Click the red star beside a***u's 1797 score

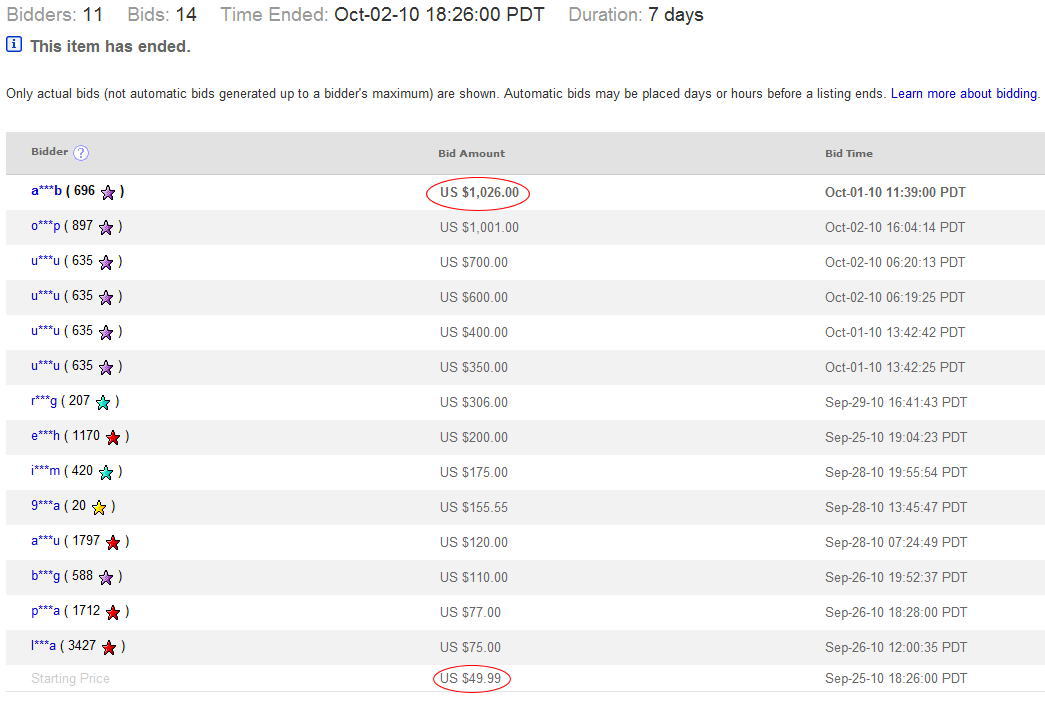coord(113,542)
